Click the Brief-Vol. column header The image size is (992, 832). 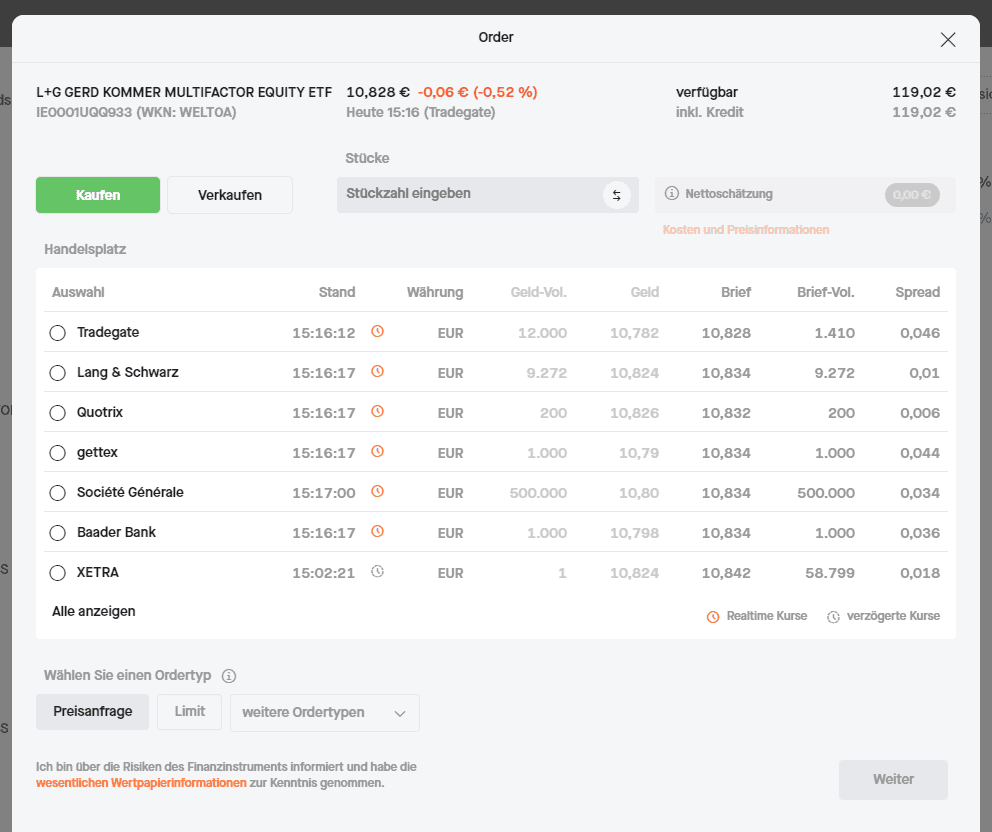[826, 292]
